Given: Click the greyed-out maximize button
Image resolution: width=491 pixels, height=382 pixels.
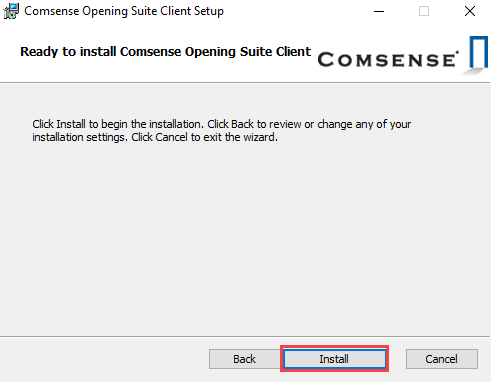Looking at the screenshot, I should coord(424,11).
